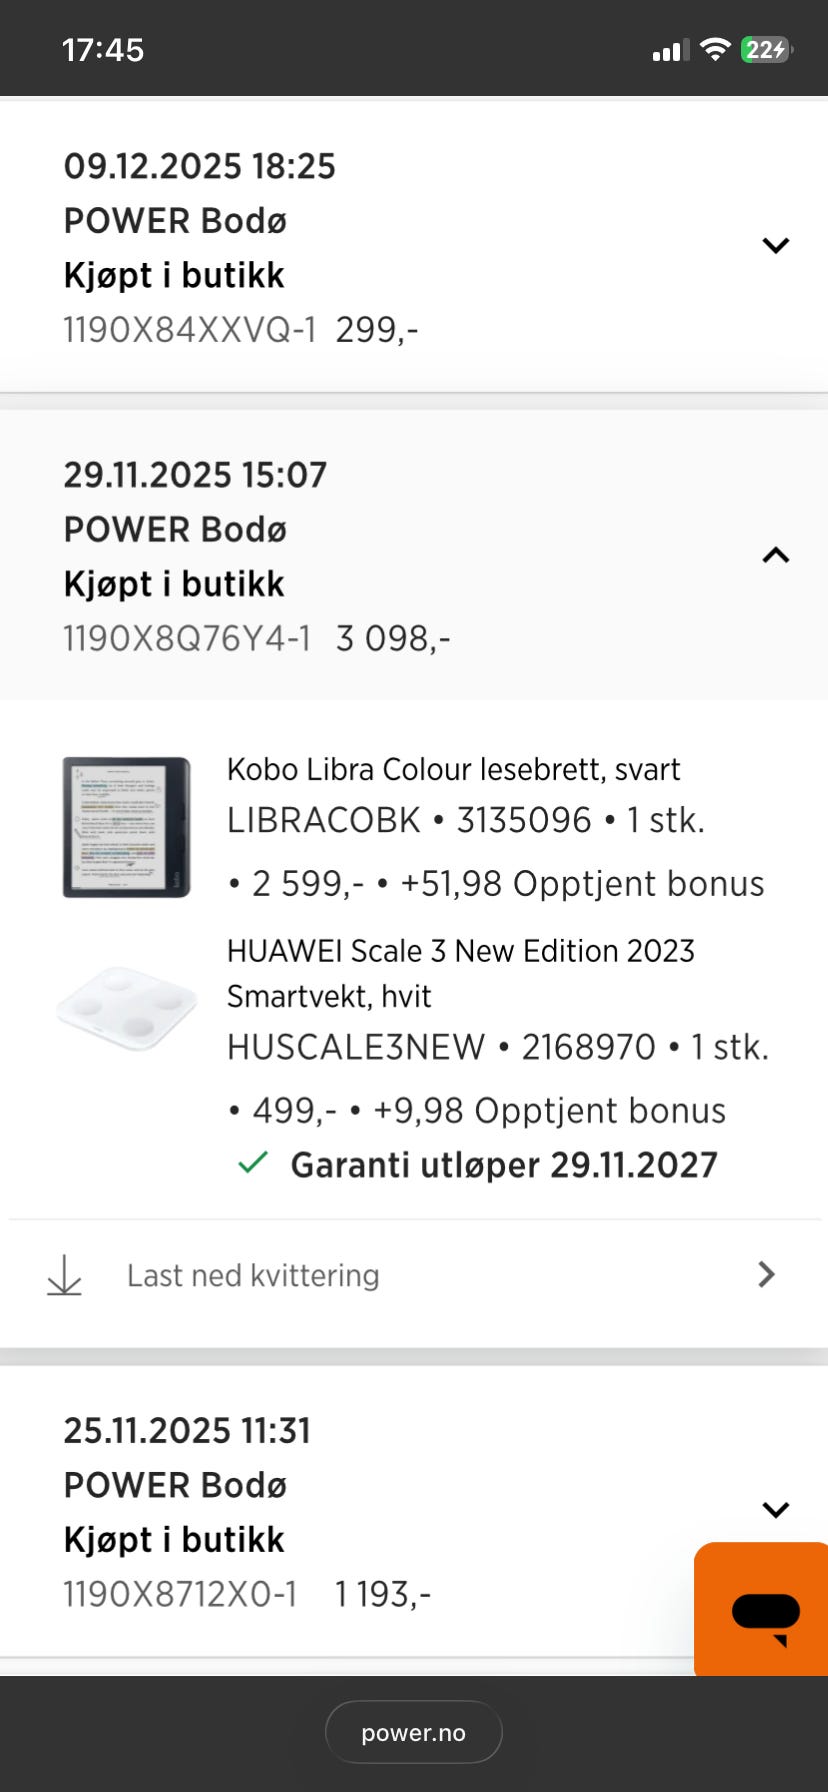Image resolution: width=828 pixels, height=1792 pixels.
Task: Tap the 17:45 clock in status bar
Action: tap(103, 50)
